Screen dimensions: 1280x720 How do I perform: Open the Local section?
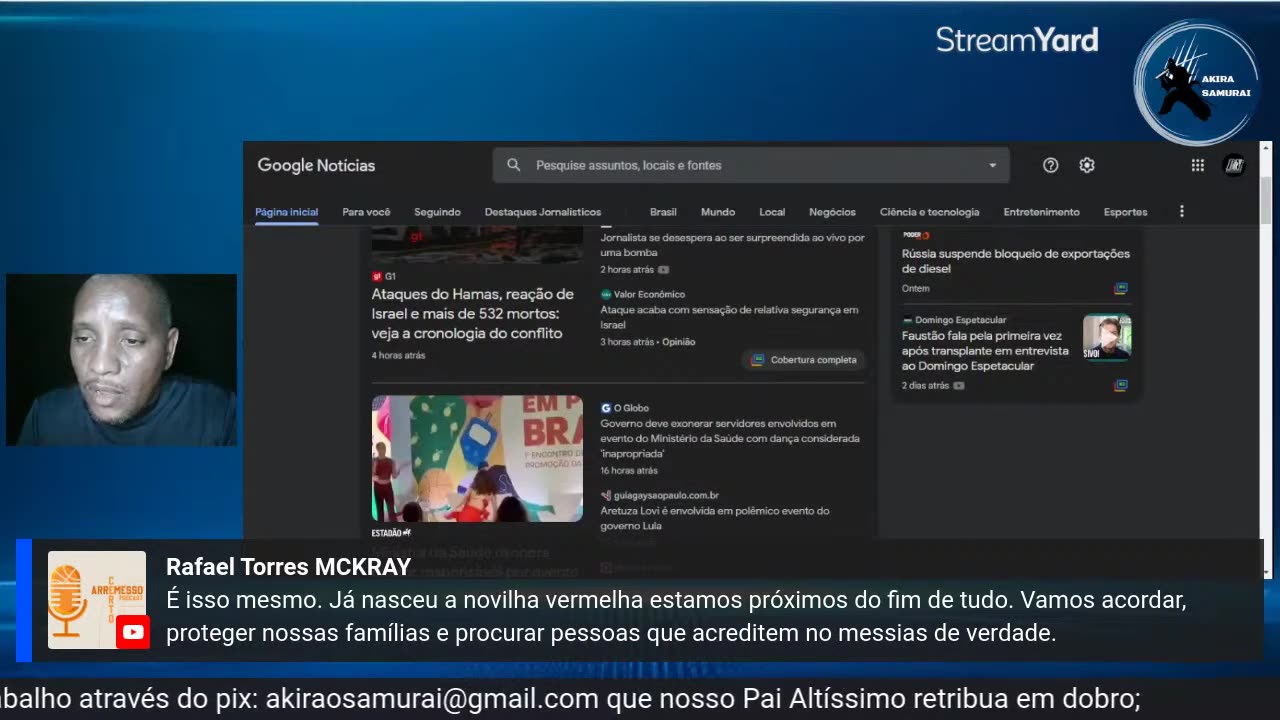click(x=772, y=212)
